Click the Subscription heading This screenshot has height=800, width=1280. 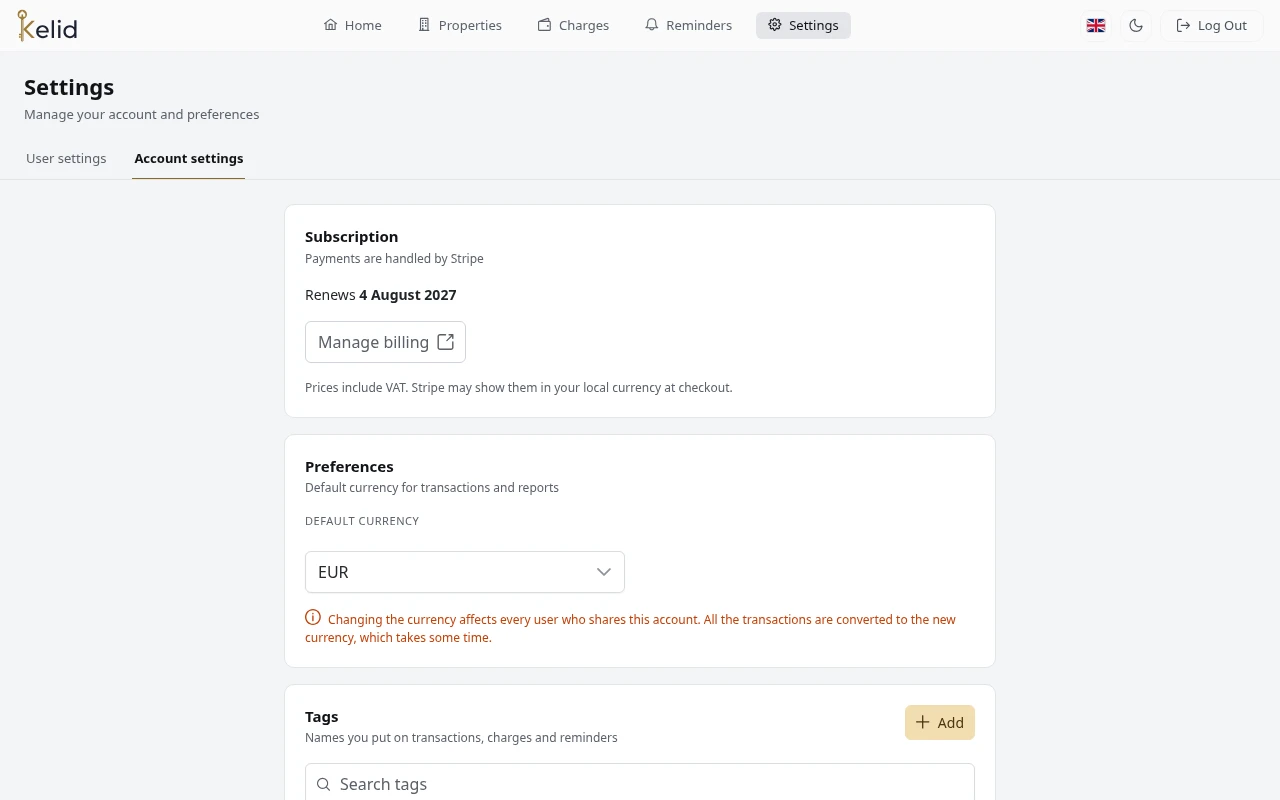[x=352, y=237]
